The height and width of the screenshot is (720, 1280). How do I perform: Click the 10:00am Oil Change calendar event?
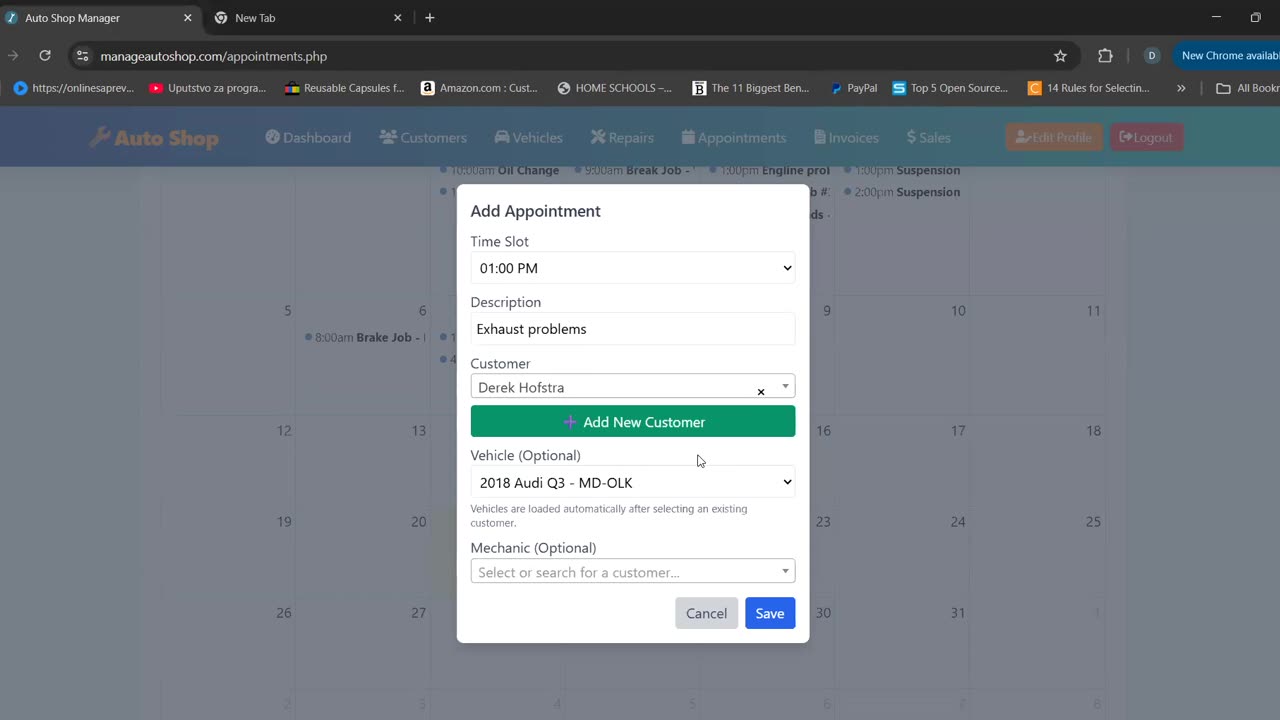tap(499, 170)
